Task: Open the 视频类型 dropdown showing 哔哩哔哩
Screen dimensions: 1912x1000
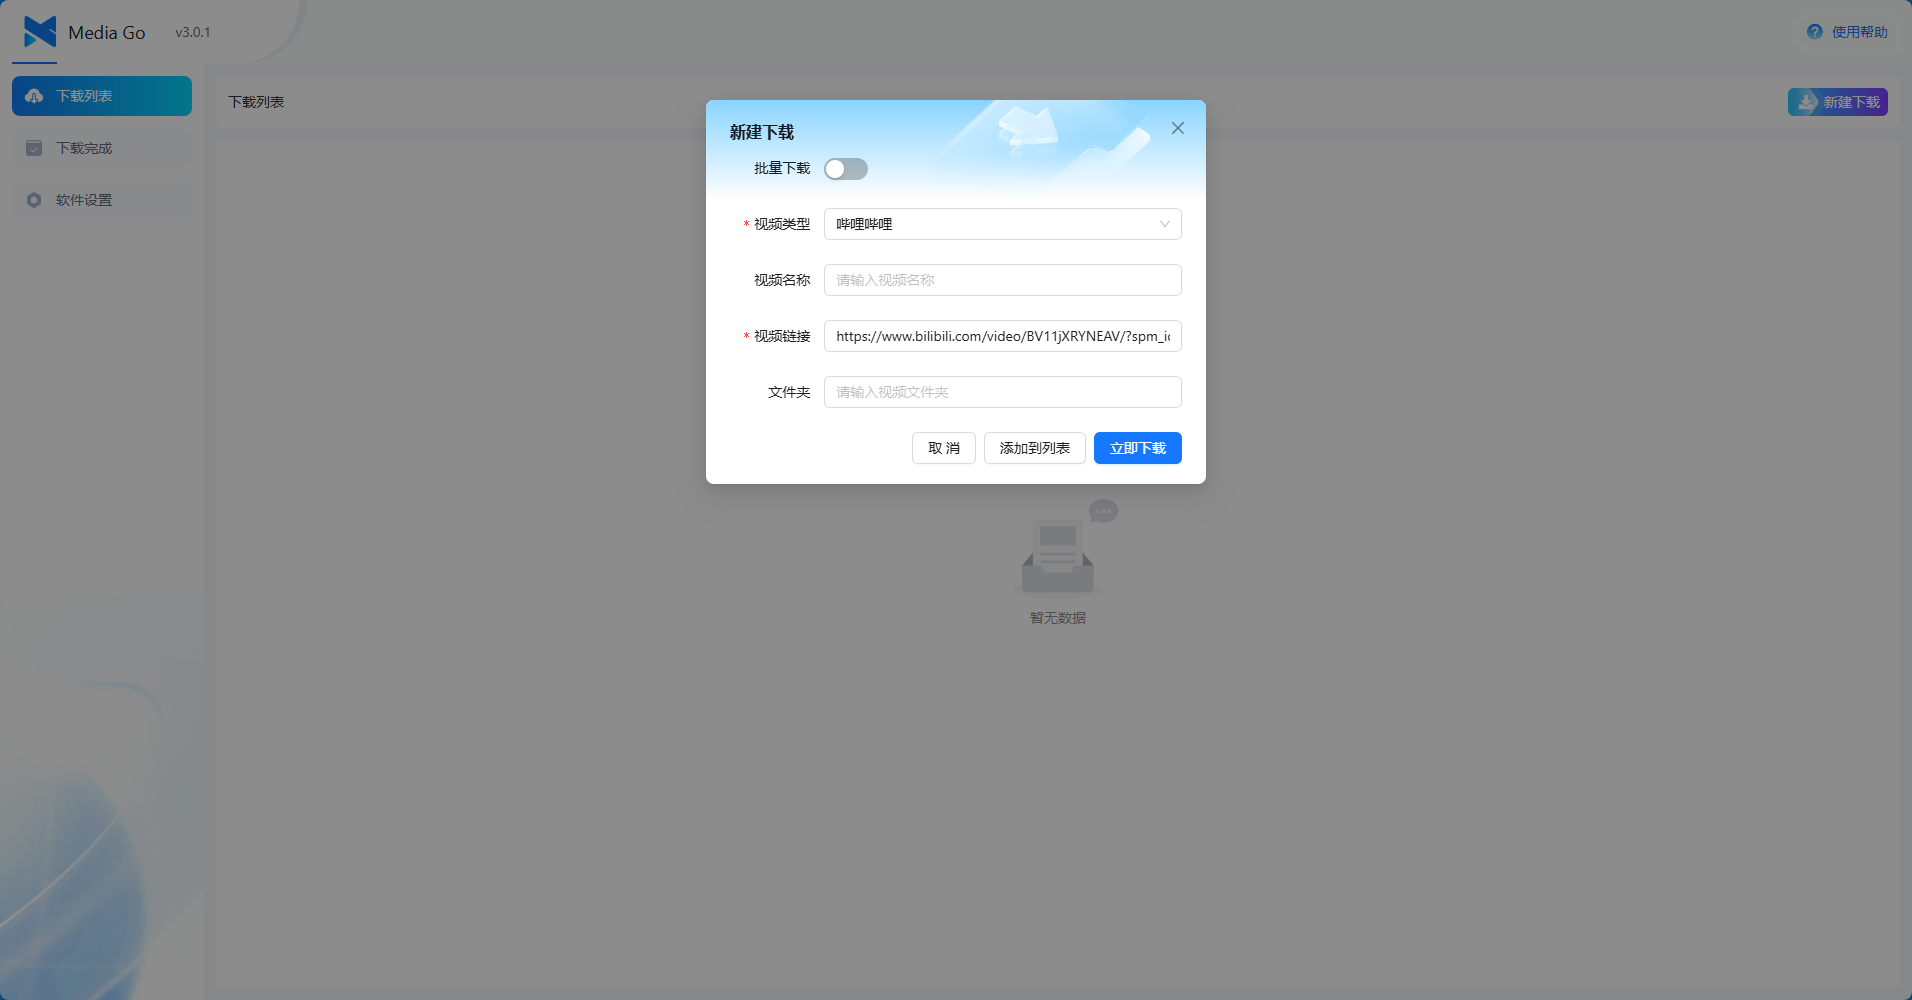Action: pos(1003,224)
